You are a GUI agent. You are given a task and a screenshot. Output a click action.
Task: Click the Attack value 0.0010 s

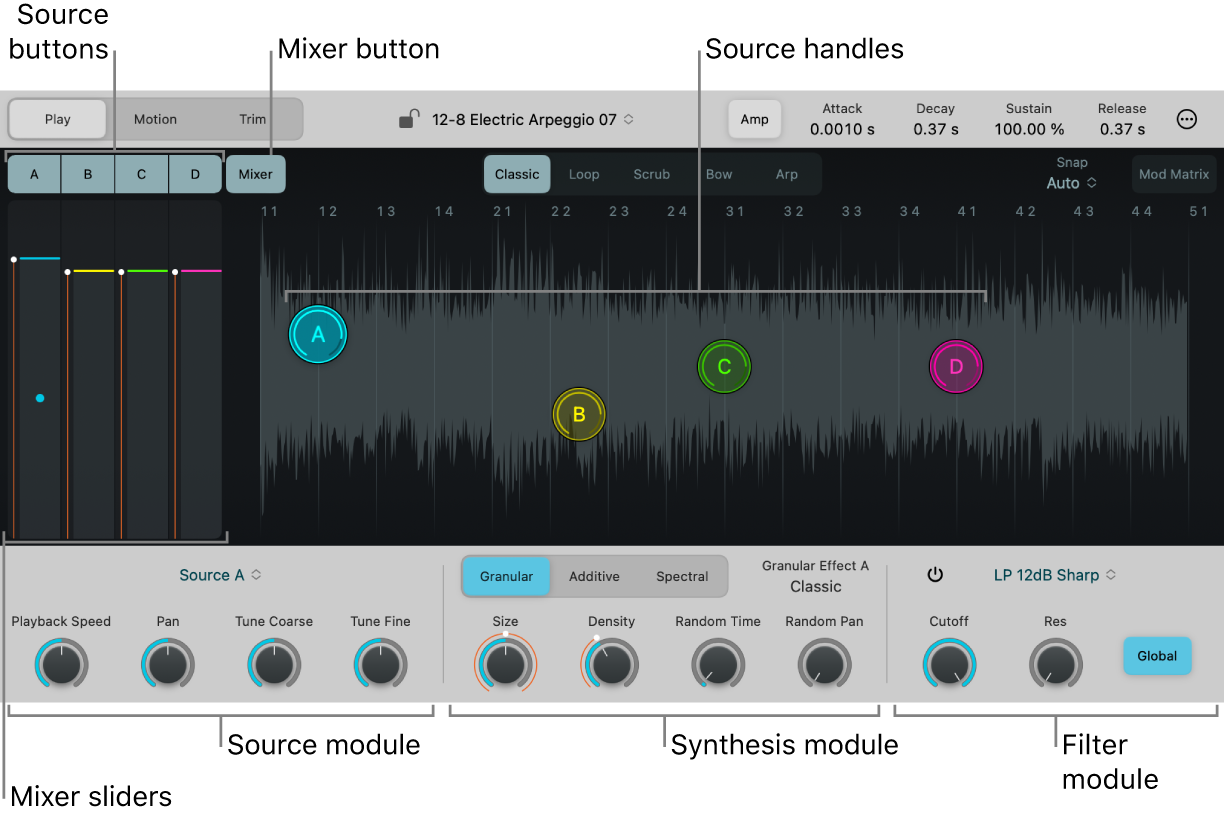tap(842, 129)
